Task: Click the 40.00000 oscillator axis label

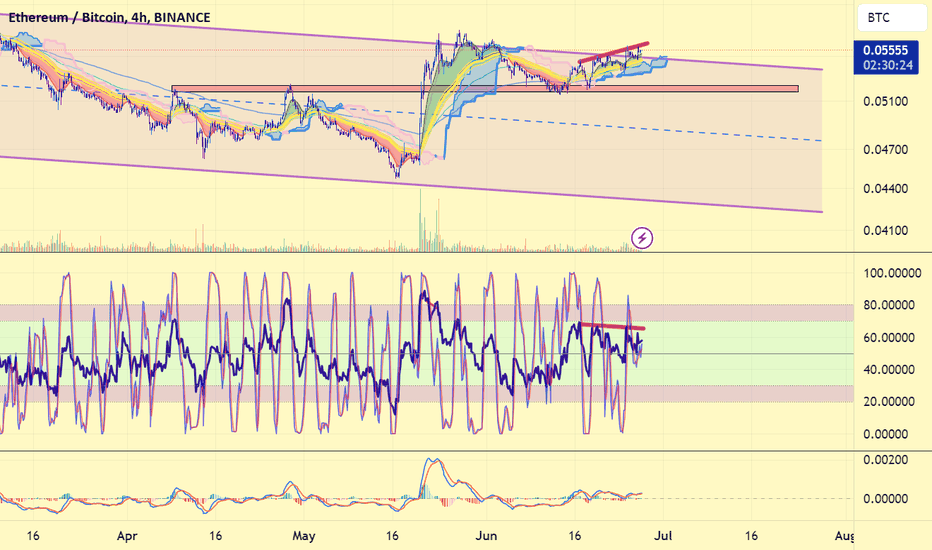Action: pyautogui.click(x=889, y=370)
